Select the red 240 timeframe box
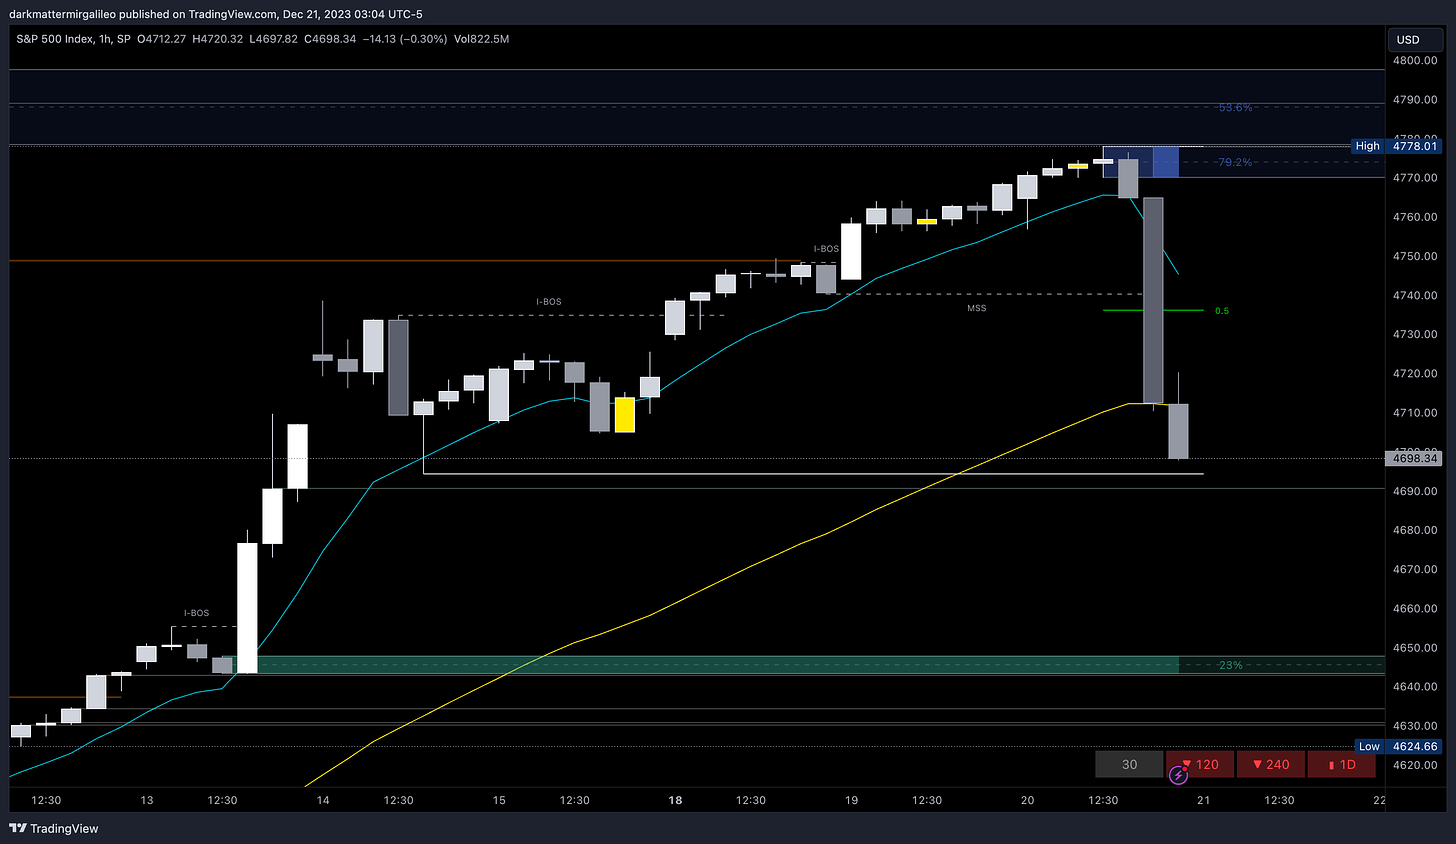 coord(1271,764)
